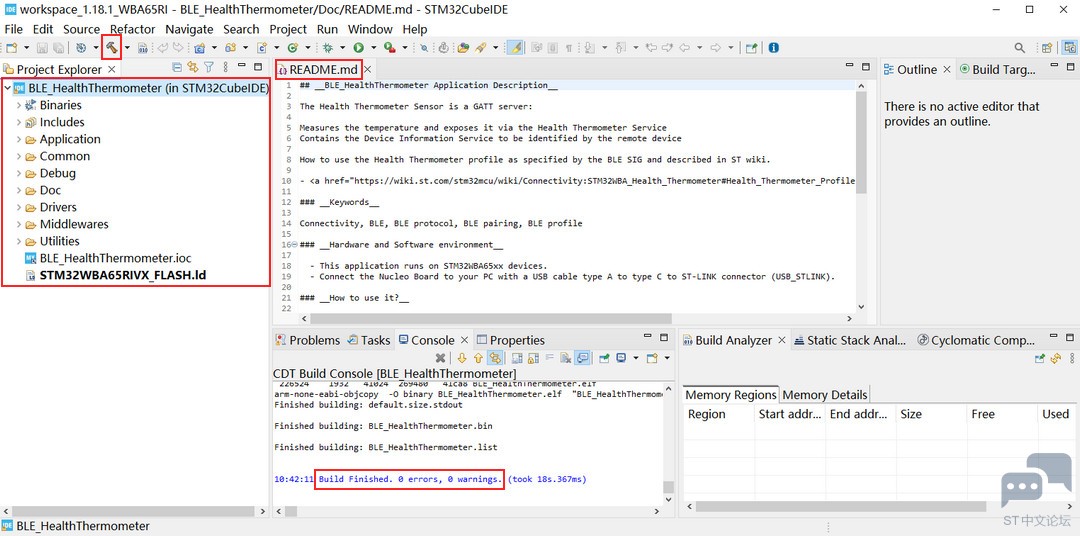The width and height of the screenshot is (1080, 536).
Task: Click the Pin Editor icon in the toolbar
Action: pyautogui.click(x=751, y=48)
